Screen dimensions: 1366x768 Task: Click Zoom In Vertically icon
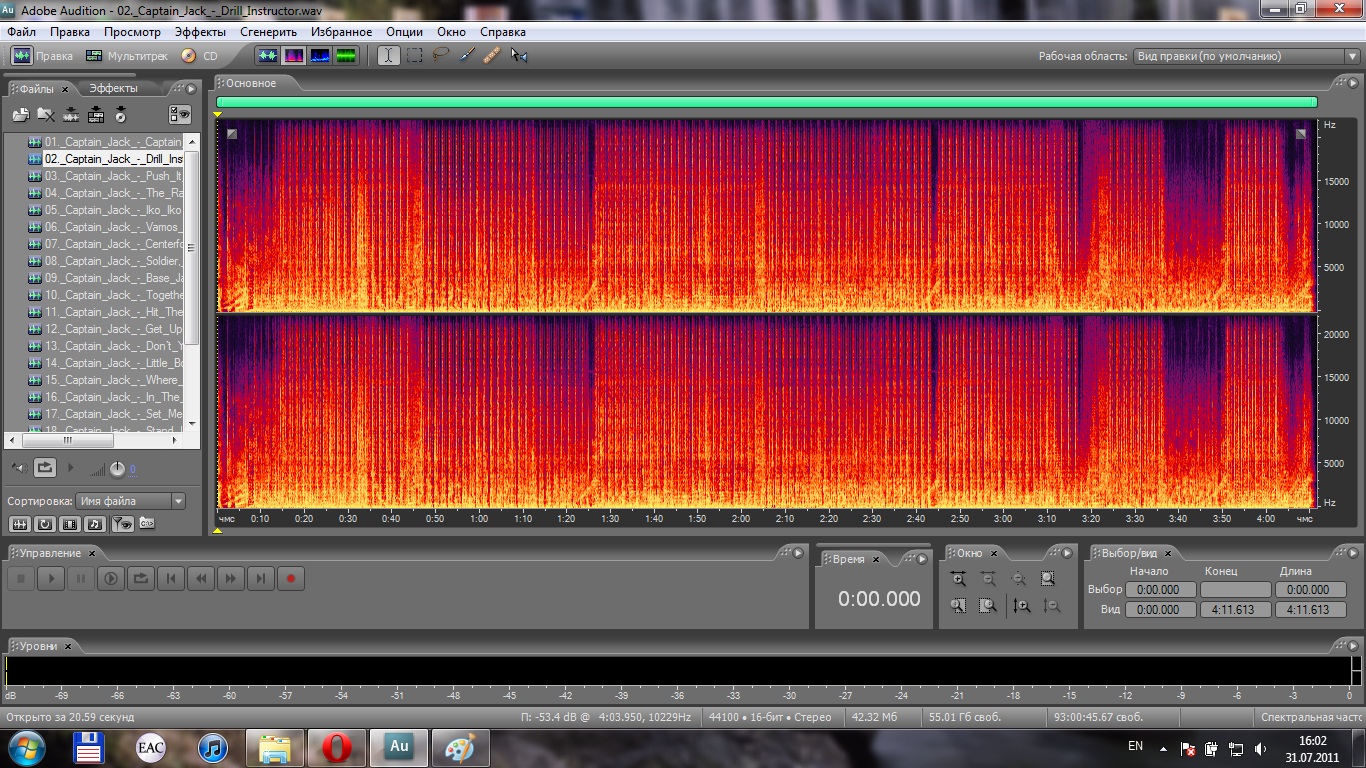[x=1021, y=605]
